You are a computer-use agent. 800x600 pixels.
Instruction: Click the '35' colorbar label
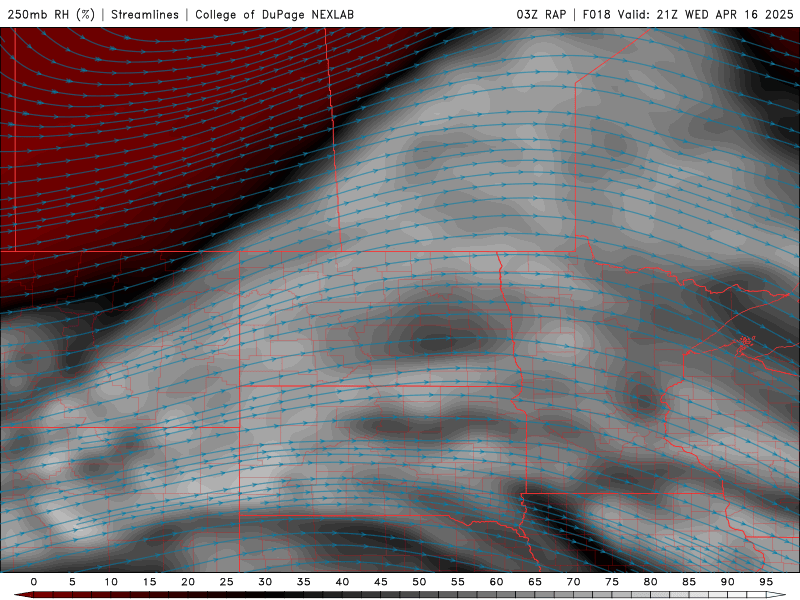[304, 582]
